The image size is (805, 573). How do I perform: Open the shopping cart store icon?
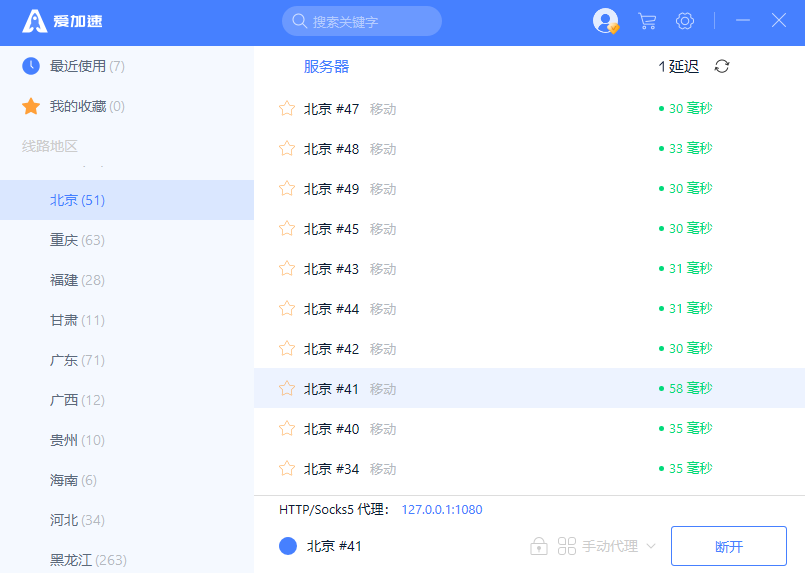coord(647,21)
